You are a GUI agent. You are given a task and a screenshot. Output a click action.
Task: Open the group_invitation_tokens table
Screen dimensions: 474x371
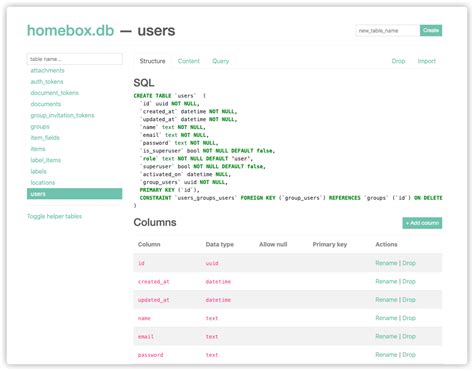(62, 115)
